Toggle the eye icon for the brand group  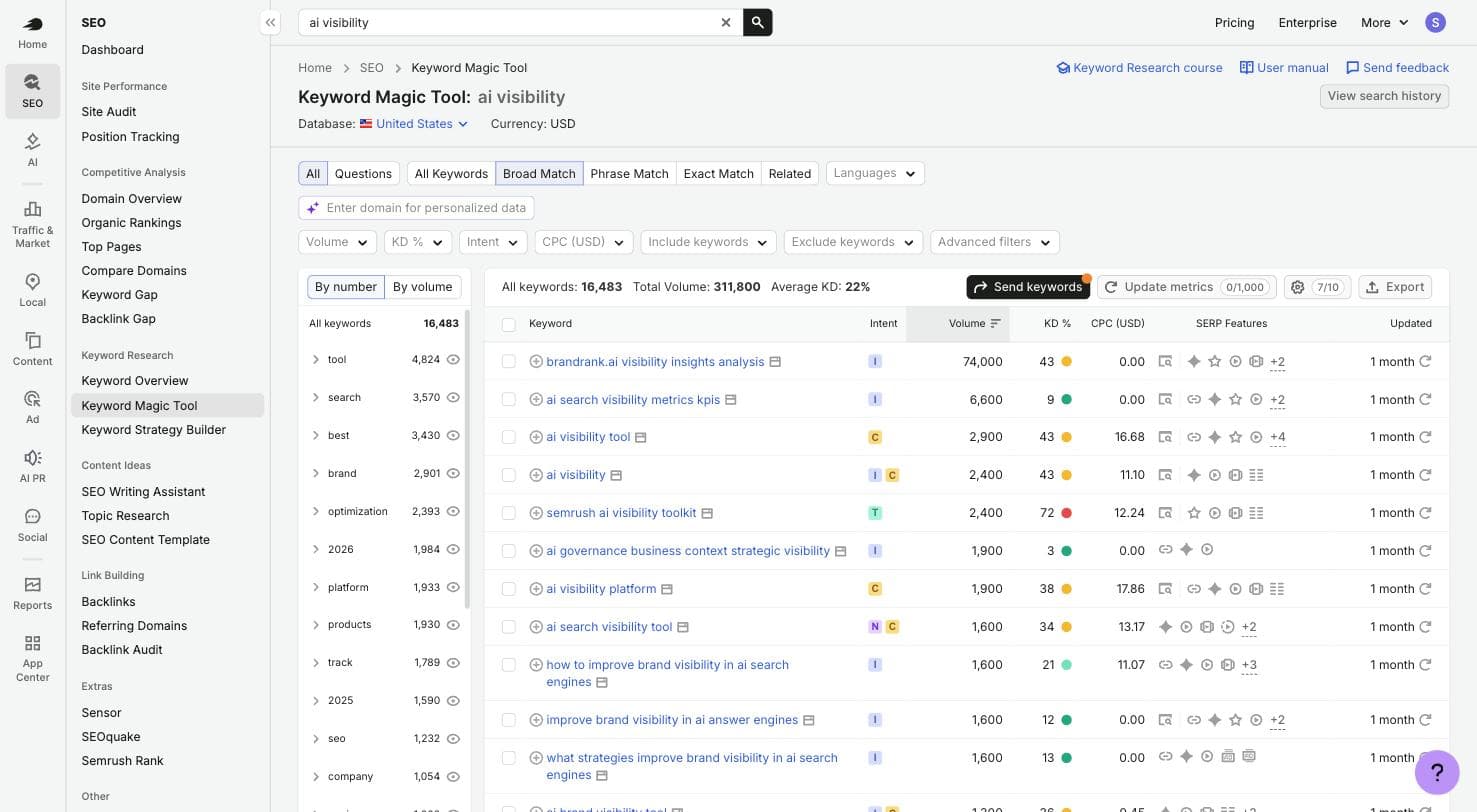[x=453, y=473]
